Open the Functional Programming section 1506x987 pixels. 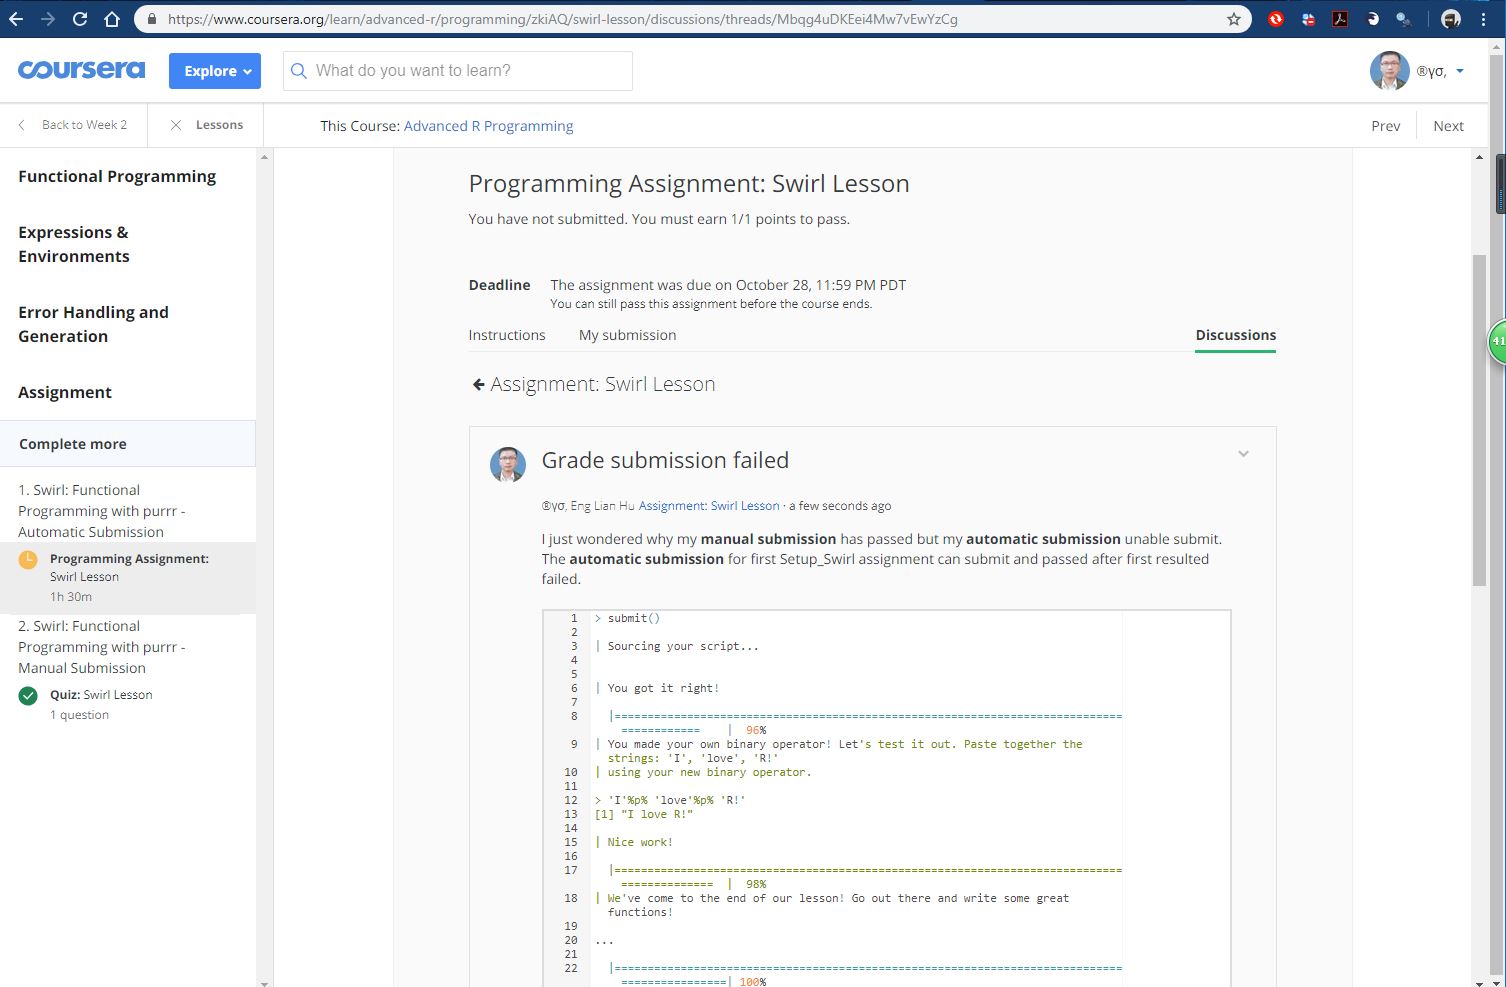(x=117, y=176)
